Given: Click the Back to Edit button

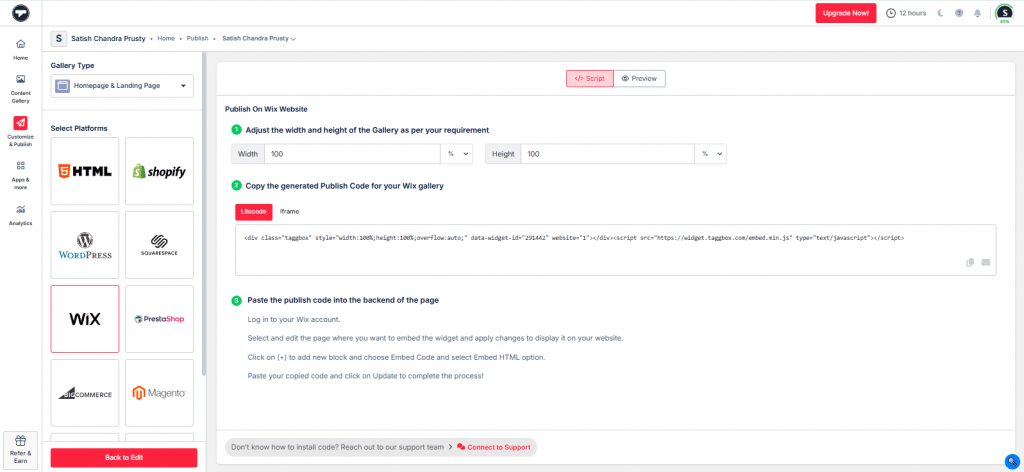Looking at the screenshot, I should [124, 458].
